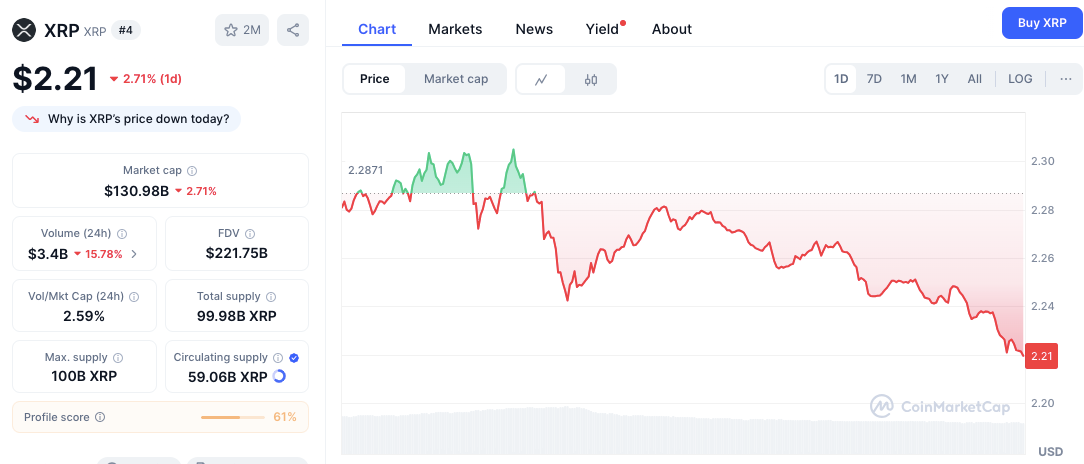Switch to line chart icon

(x=541, y=80)
